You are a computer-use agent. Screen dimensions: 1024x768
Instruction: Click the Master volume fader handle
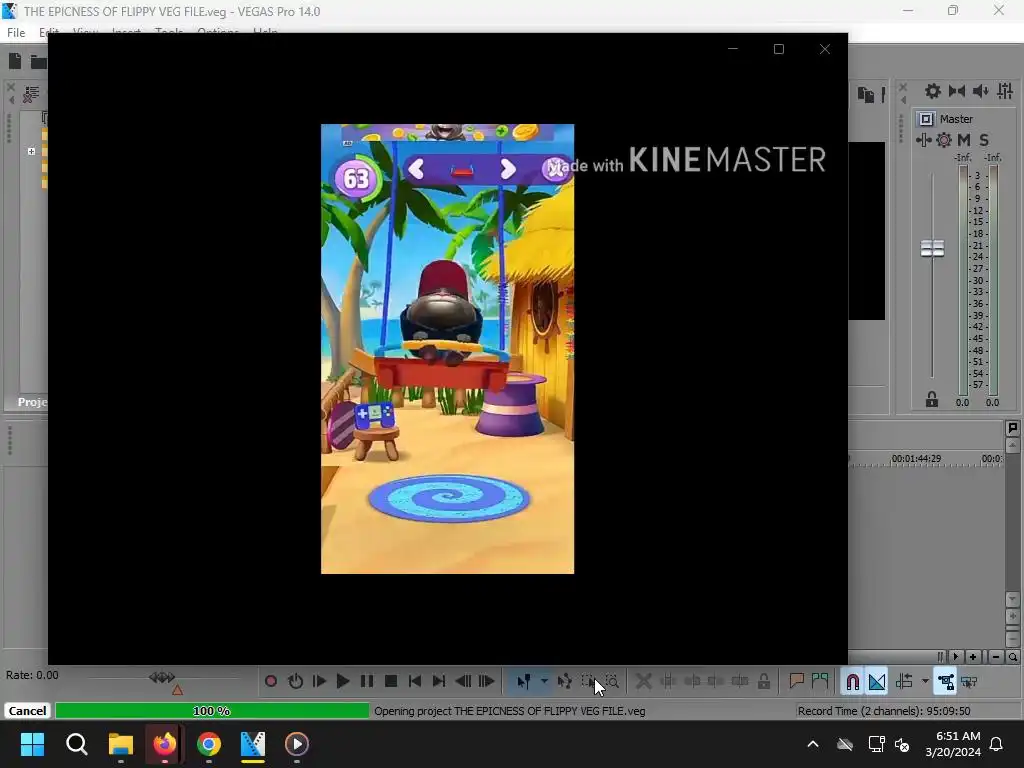coord(932,248)
